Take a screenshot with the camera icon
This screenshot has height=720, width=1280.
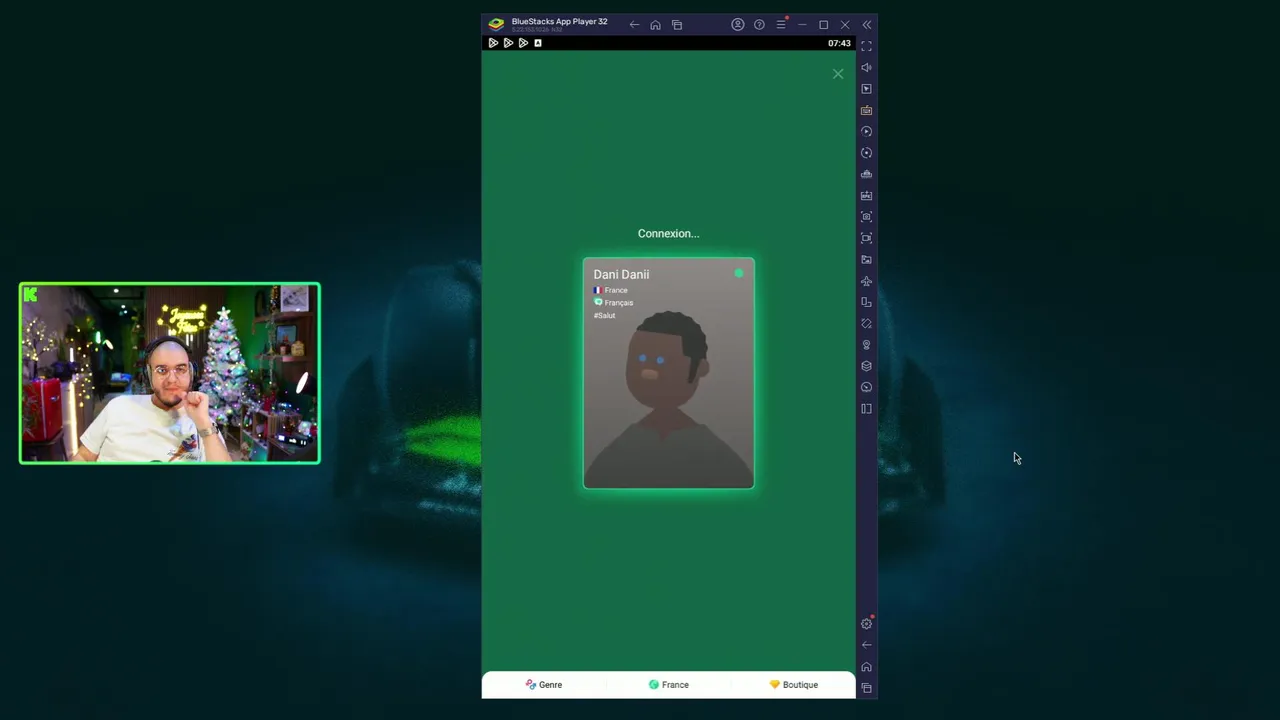[x=867, y=217]
